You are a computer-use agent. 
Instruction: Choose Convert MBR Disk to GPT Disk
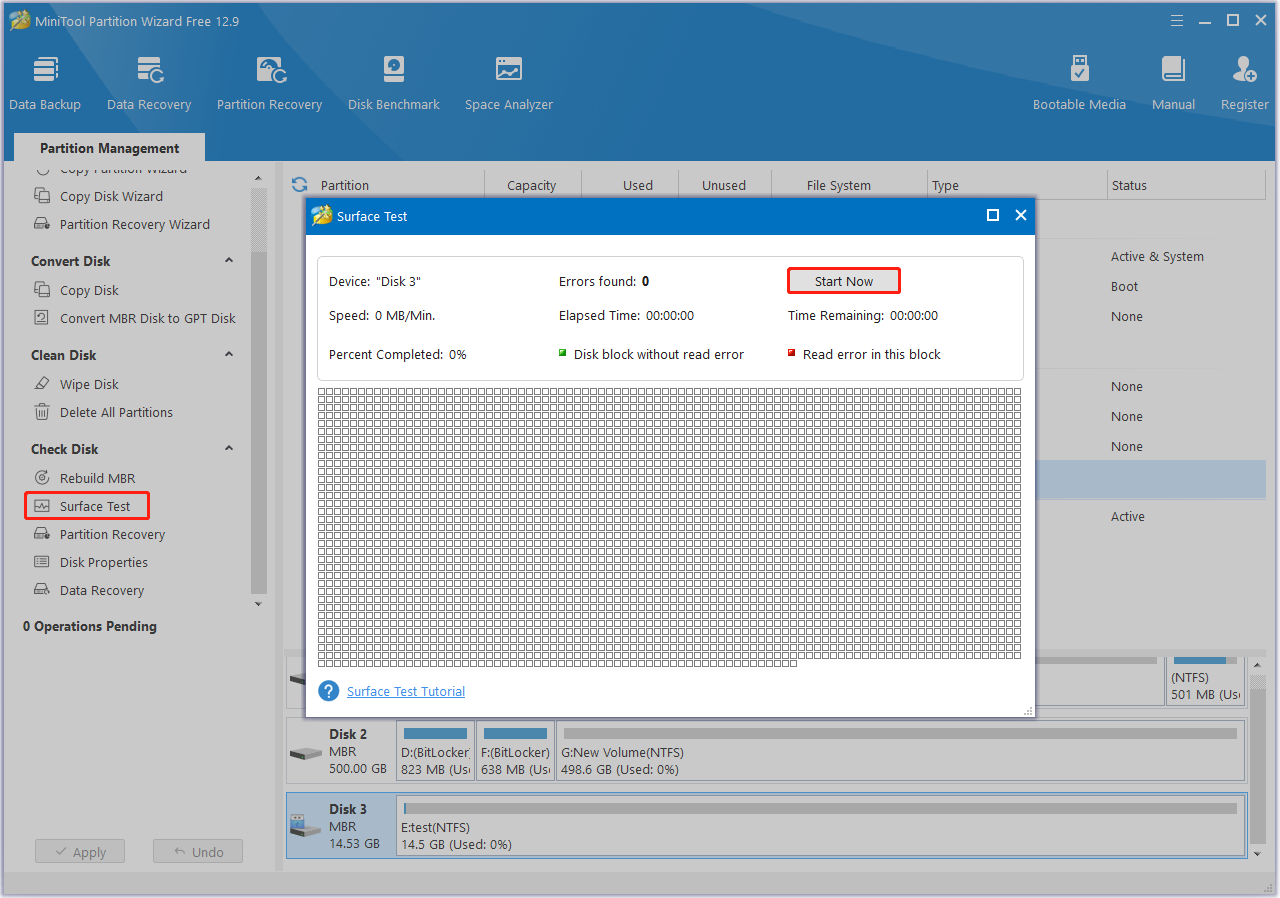148,318
